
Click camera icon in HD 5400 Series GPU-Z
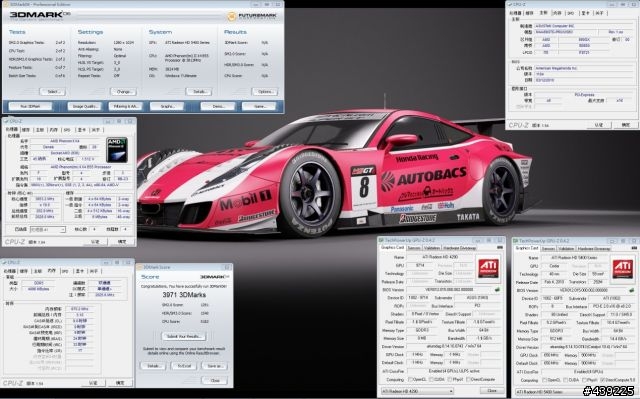click(634, 248)
